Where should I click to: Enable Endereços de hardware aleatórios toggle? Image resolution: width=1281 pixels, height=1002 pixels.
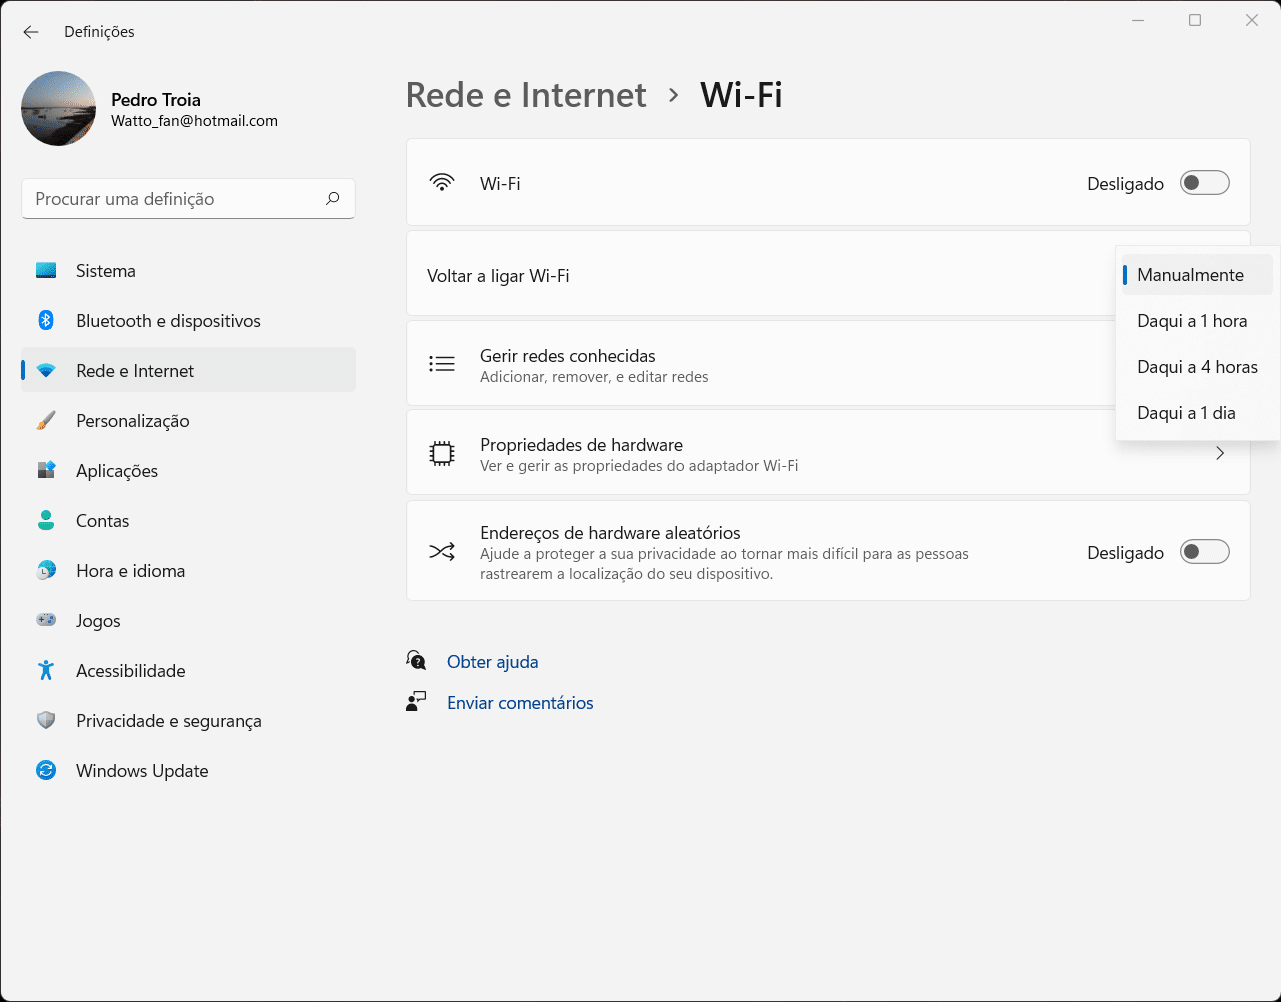click(x=1204, y=552)
